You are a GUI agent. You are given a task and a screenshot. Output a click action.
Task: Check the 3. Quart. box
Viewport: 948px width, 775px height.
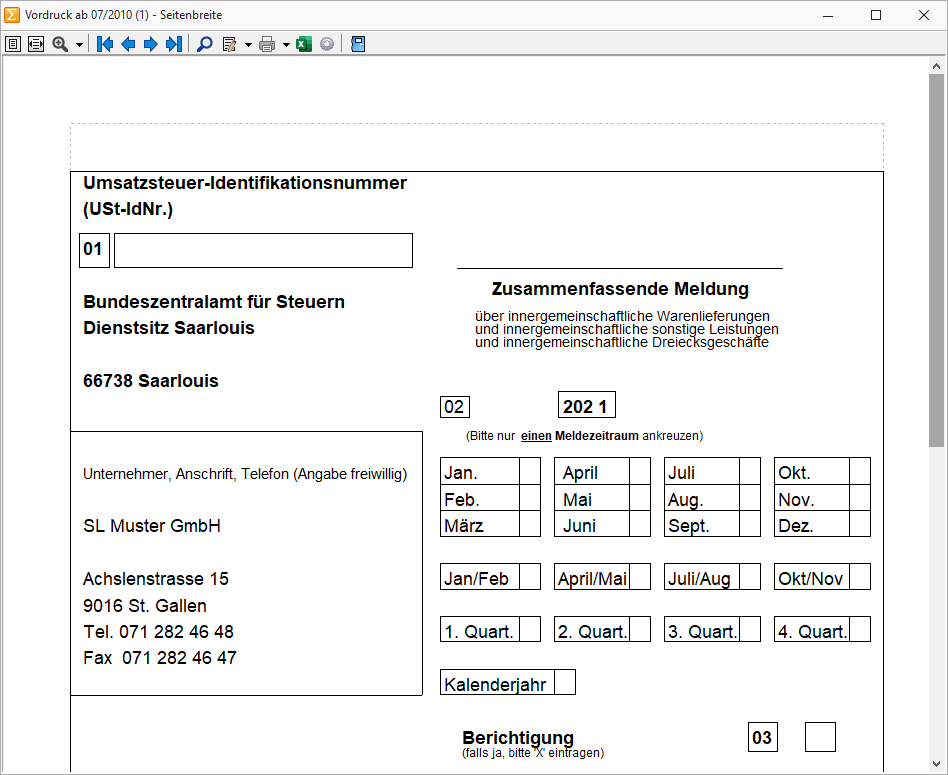[750, 629]
